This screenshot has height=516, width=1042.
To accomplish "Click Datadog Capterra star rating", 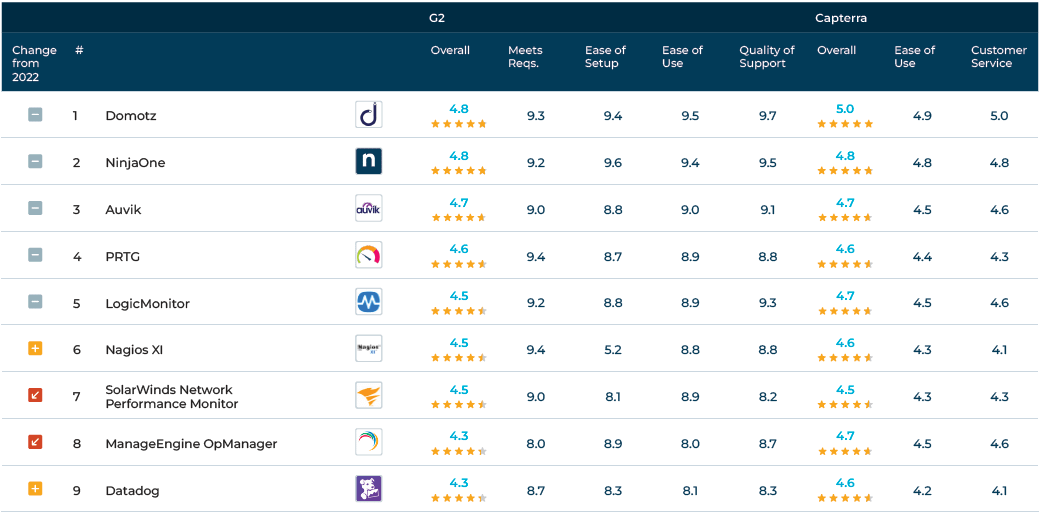I will pos(845,498).
